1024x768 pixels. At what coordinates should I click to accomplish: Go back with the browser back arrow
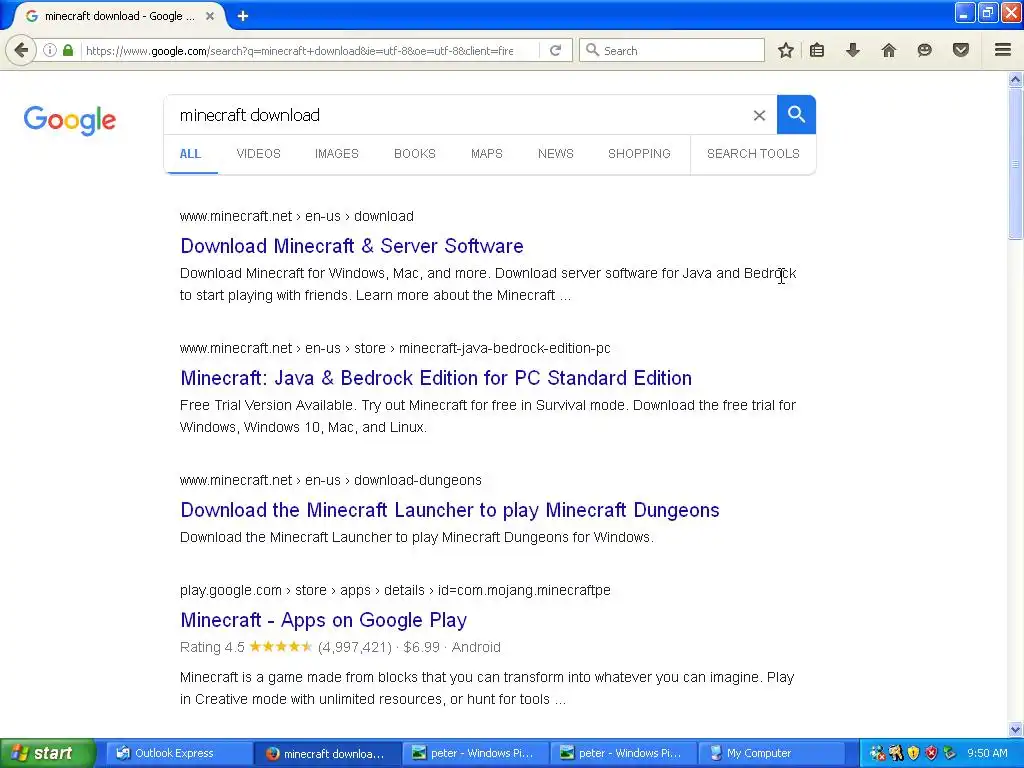point(21,50)
